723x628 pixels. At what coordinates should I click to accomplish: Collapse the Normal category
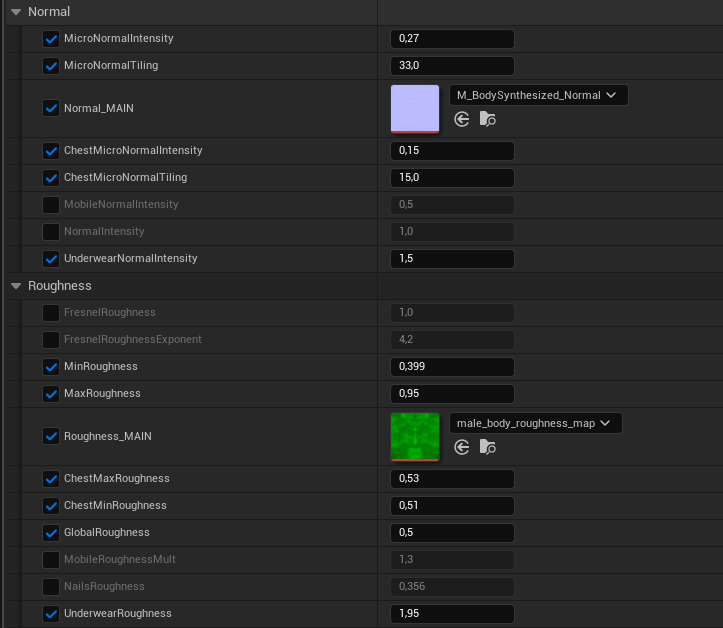pyautogui.click(x=16, y=12)
